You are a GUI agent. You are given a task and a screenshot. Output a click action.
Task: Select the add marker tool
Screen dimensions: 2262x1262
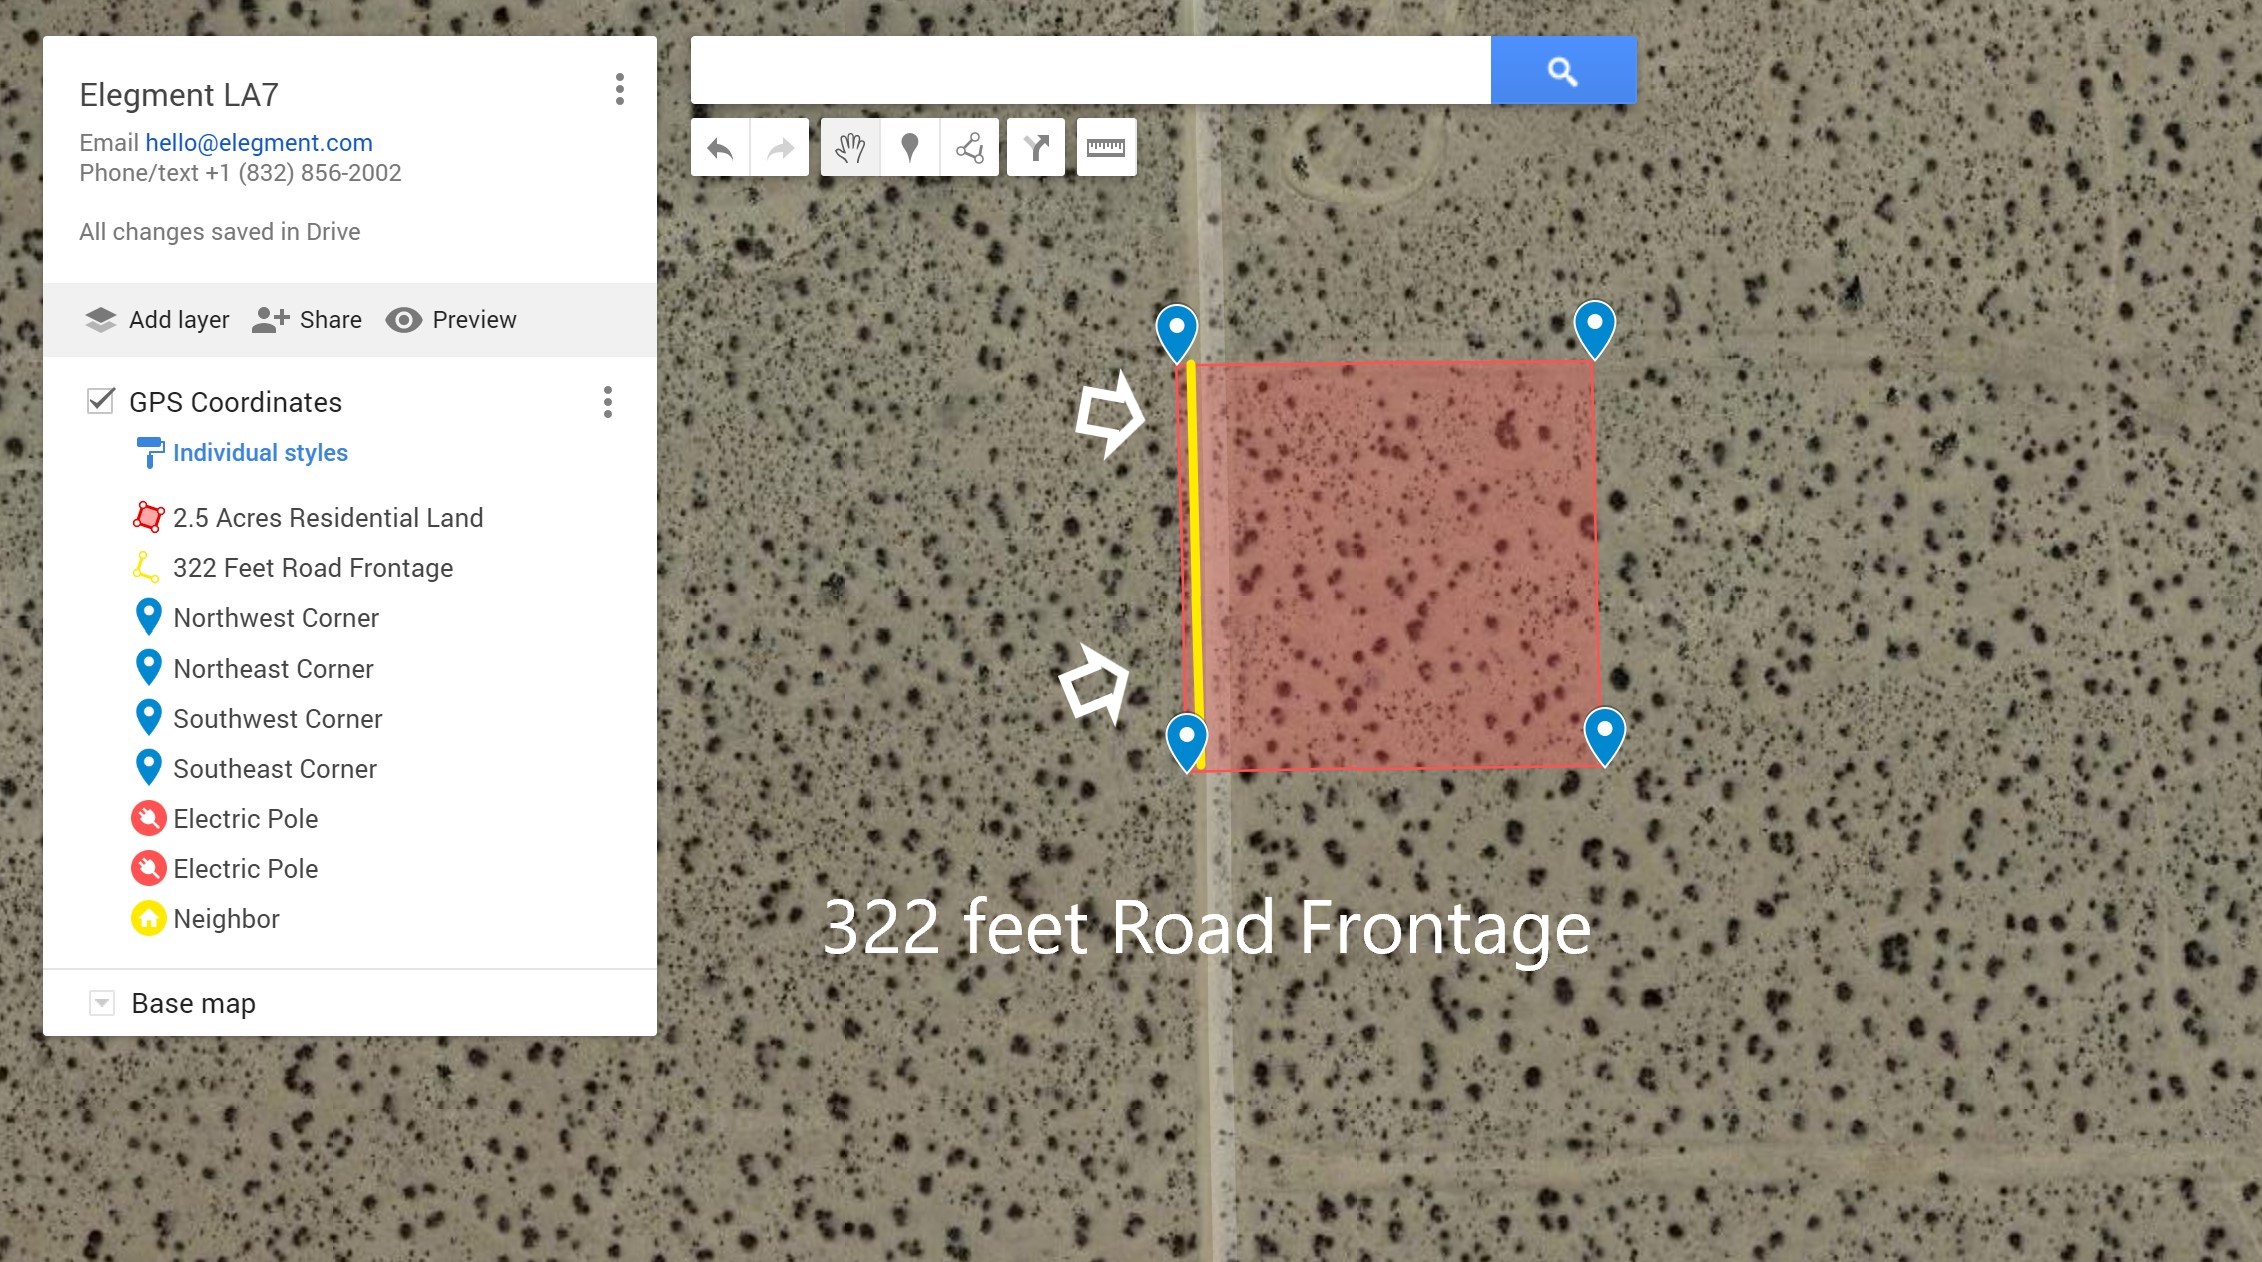[909, 149]
